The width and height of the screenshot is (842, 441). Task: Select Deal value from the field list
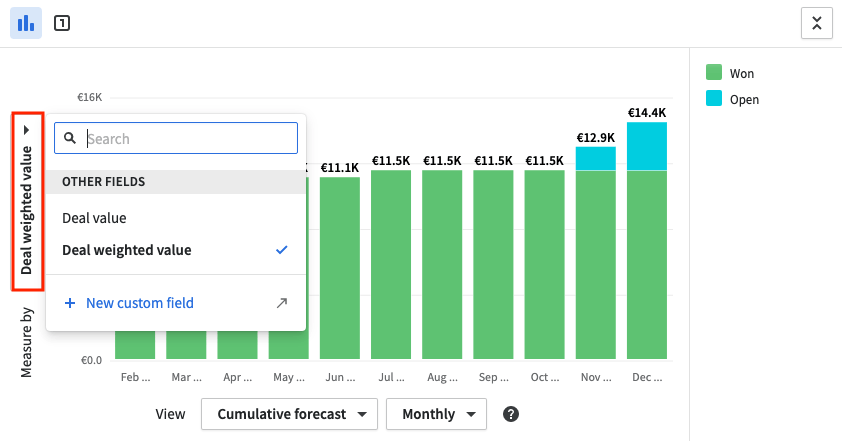tap(94, 217)
